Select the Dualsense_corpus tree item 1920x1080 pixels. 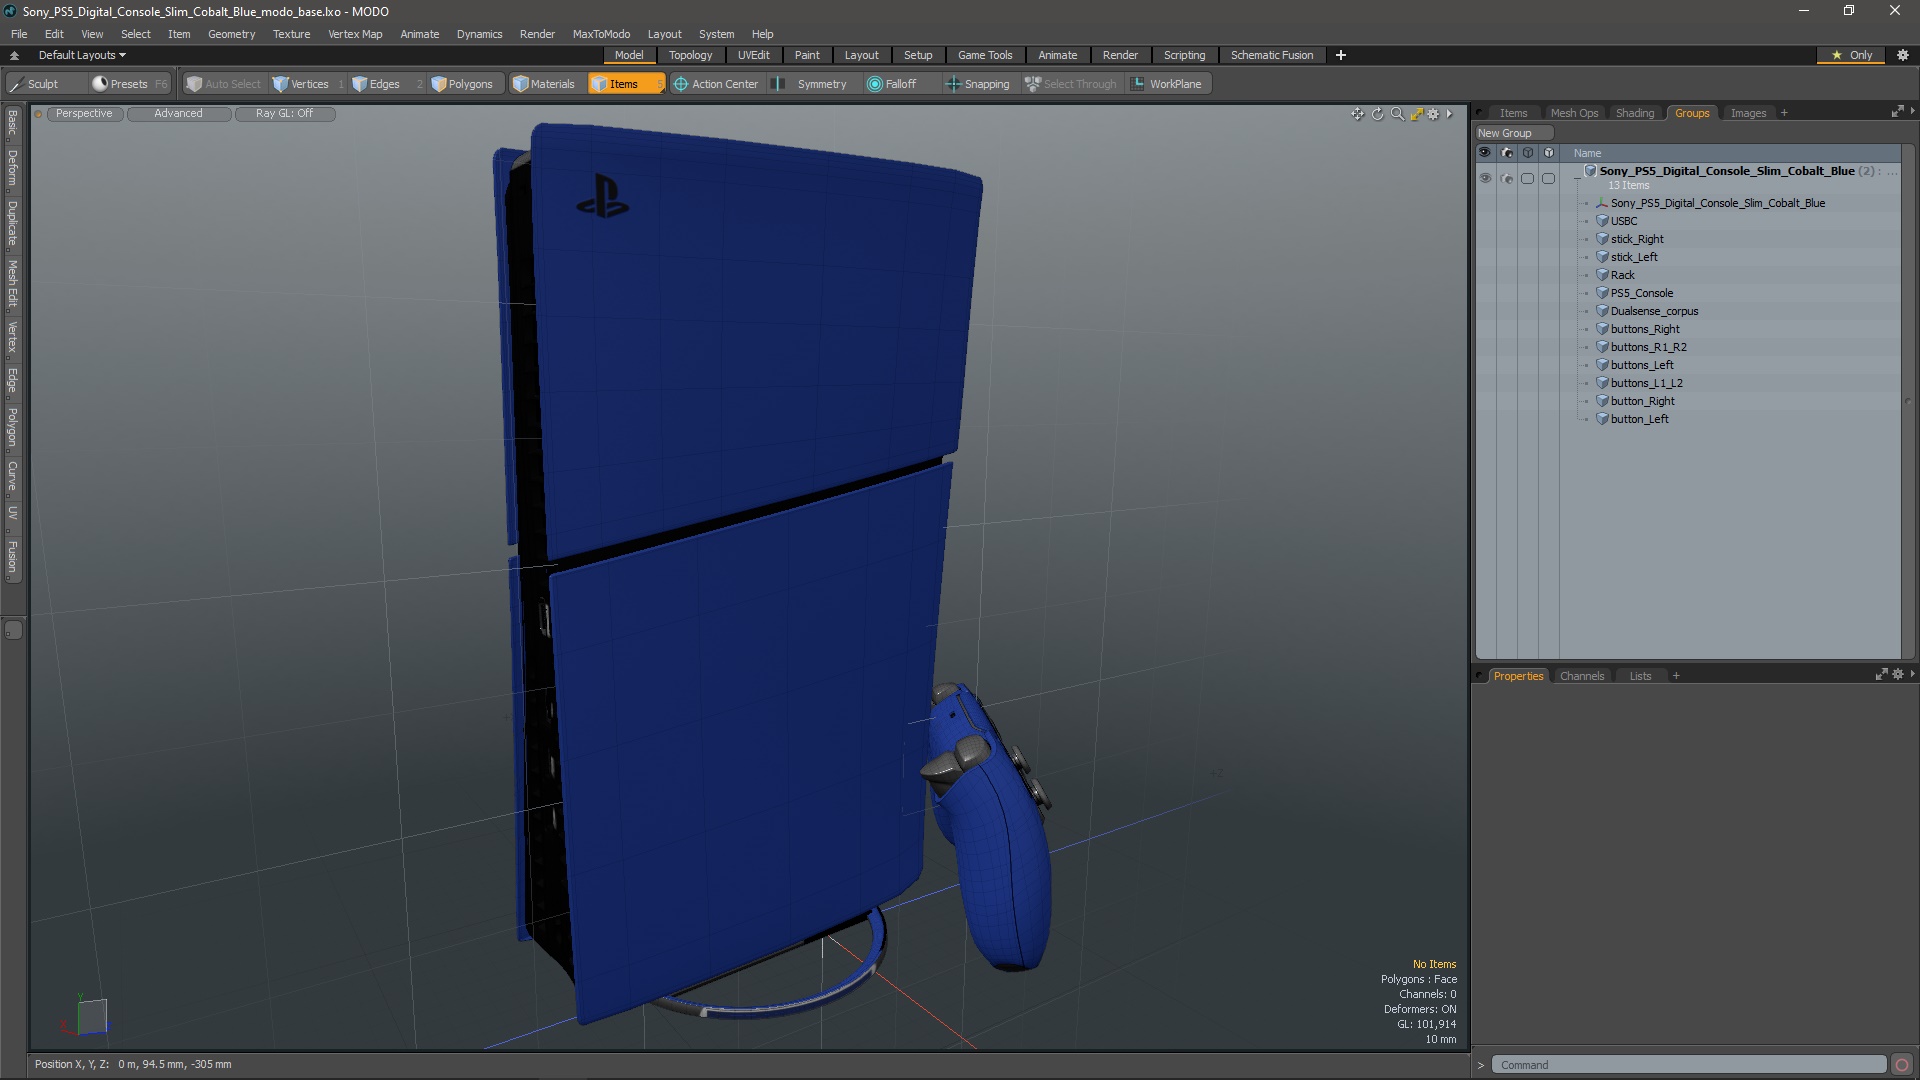pyautogui.click(x=1654, y=311)
